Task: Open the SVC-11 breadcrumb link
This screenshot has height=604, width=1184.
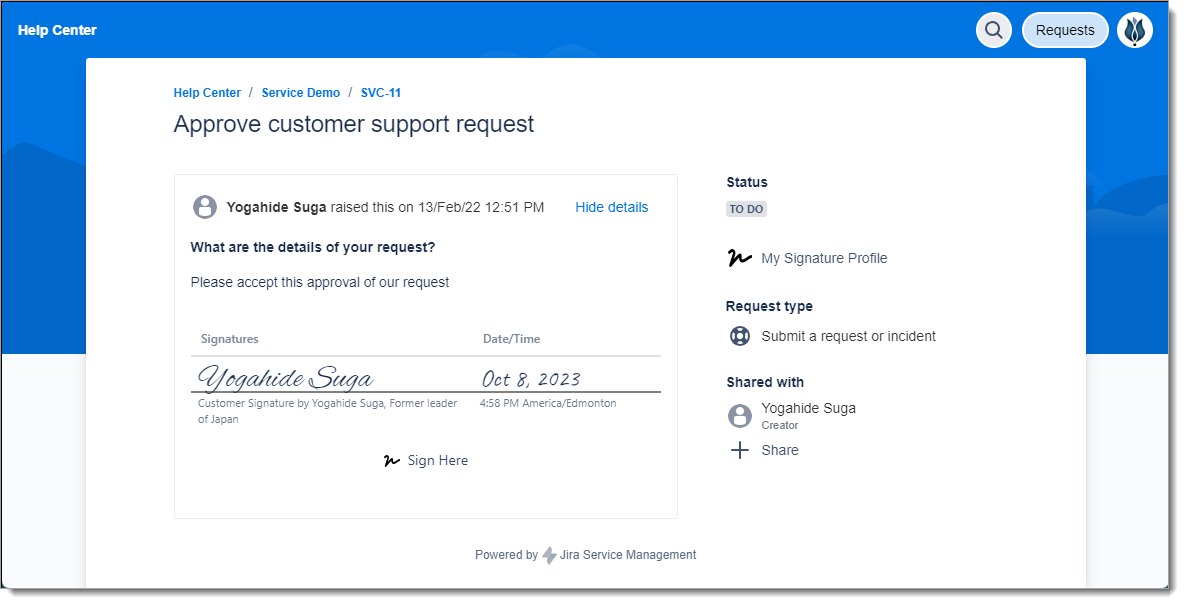Action: pyautogui.click(x=381, y=93)
